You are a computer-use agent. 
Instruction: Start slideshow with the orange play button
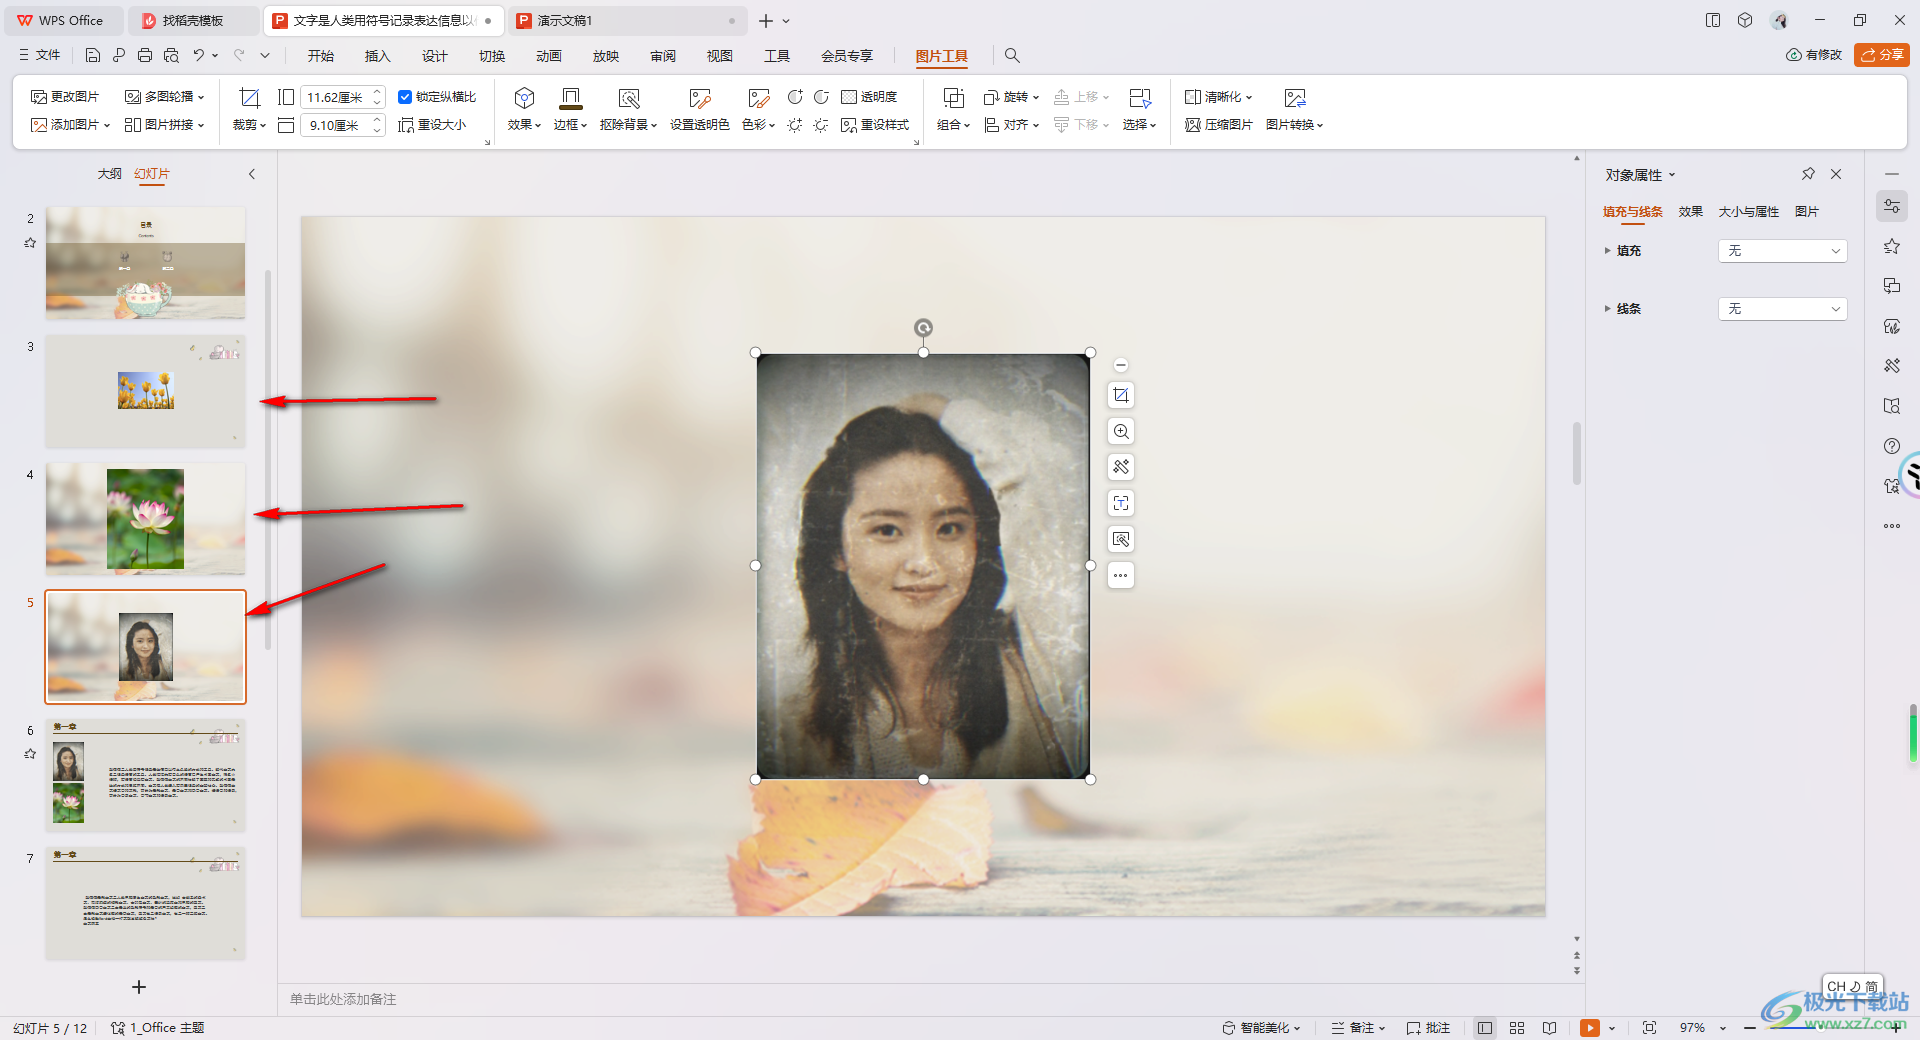point(1589,1028)
